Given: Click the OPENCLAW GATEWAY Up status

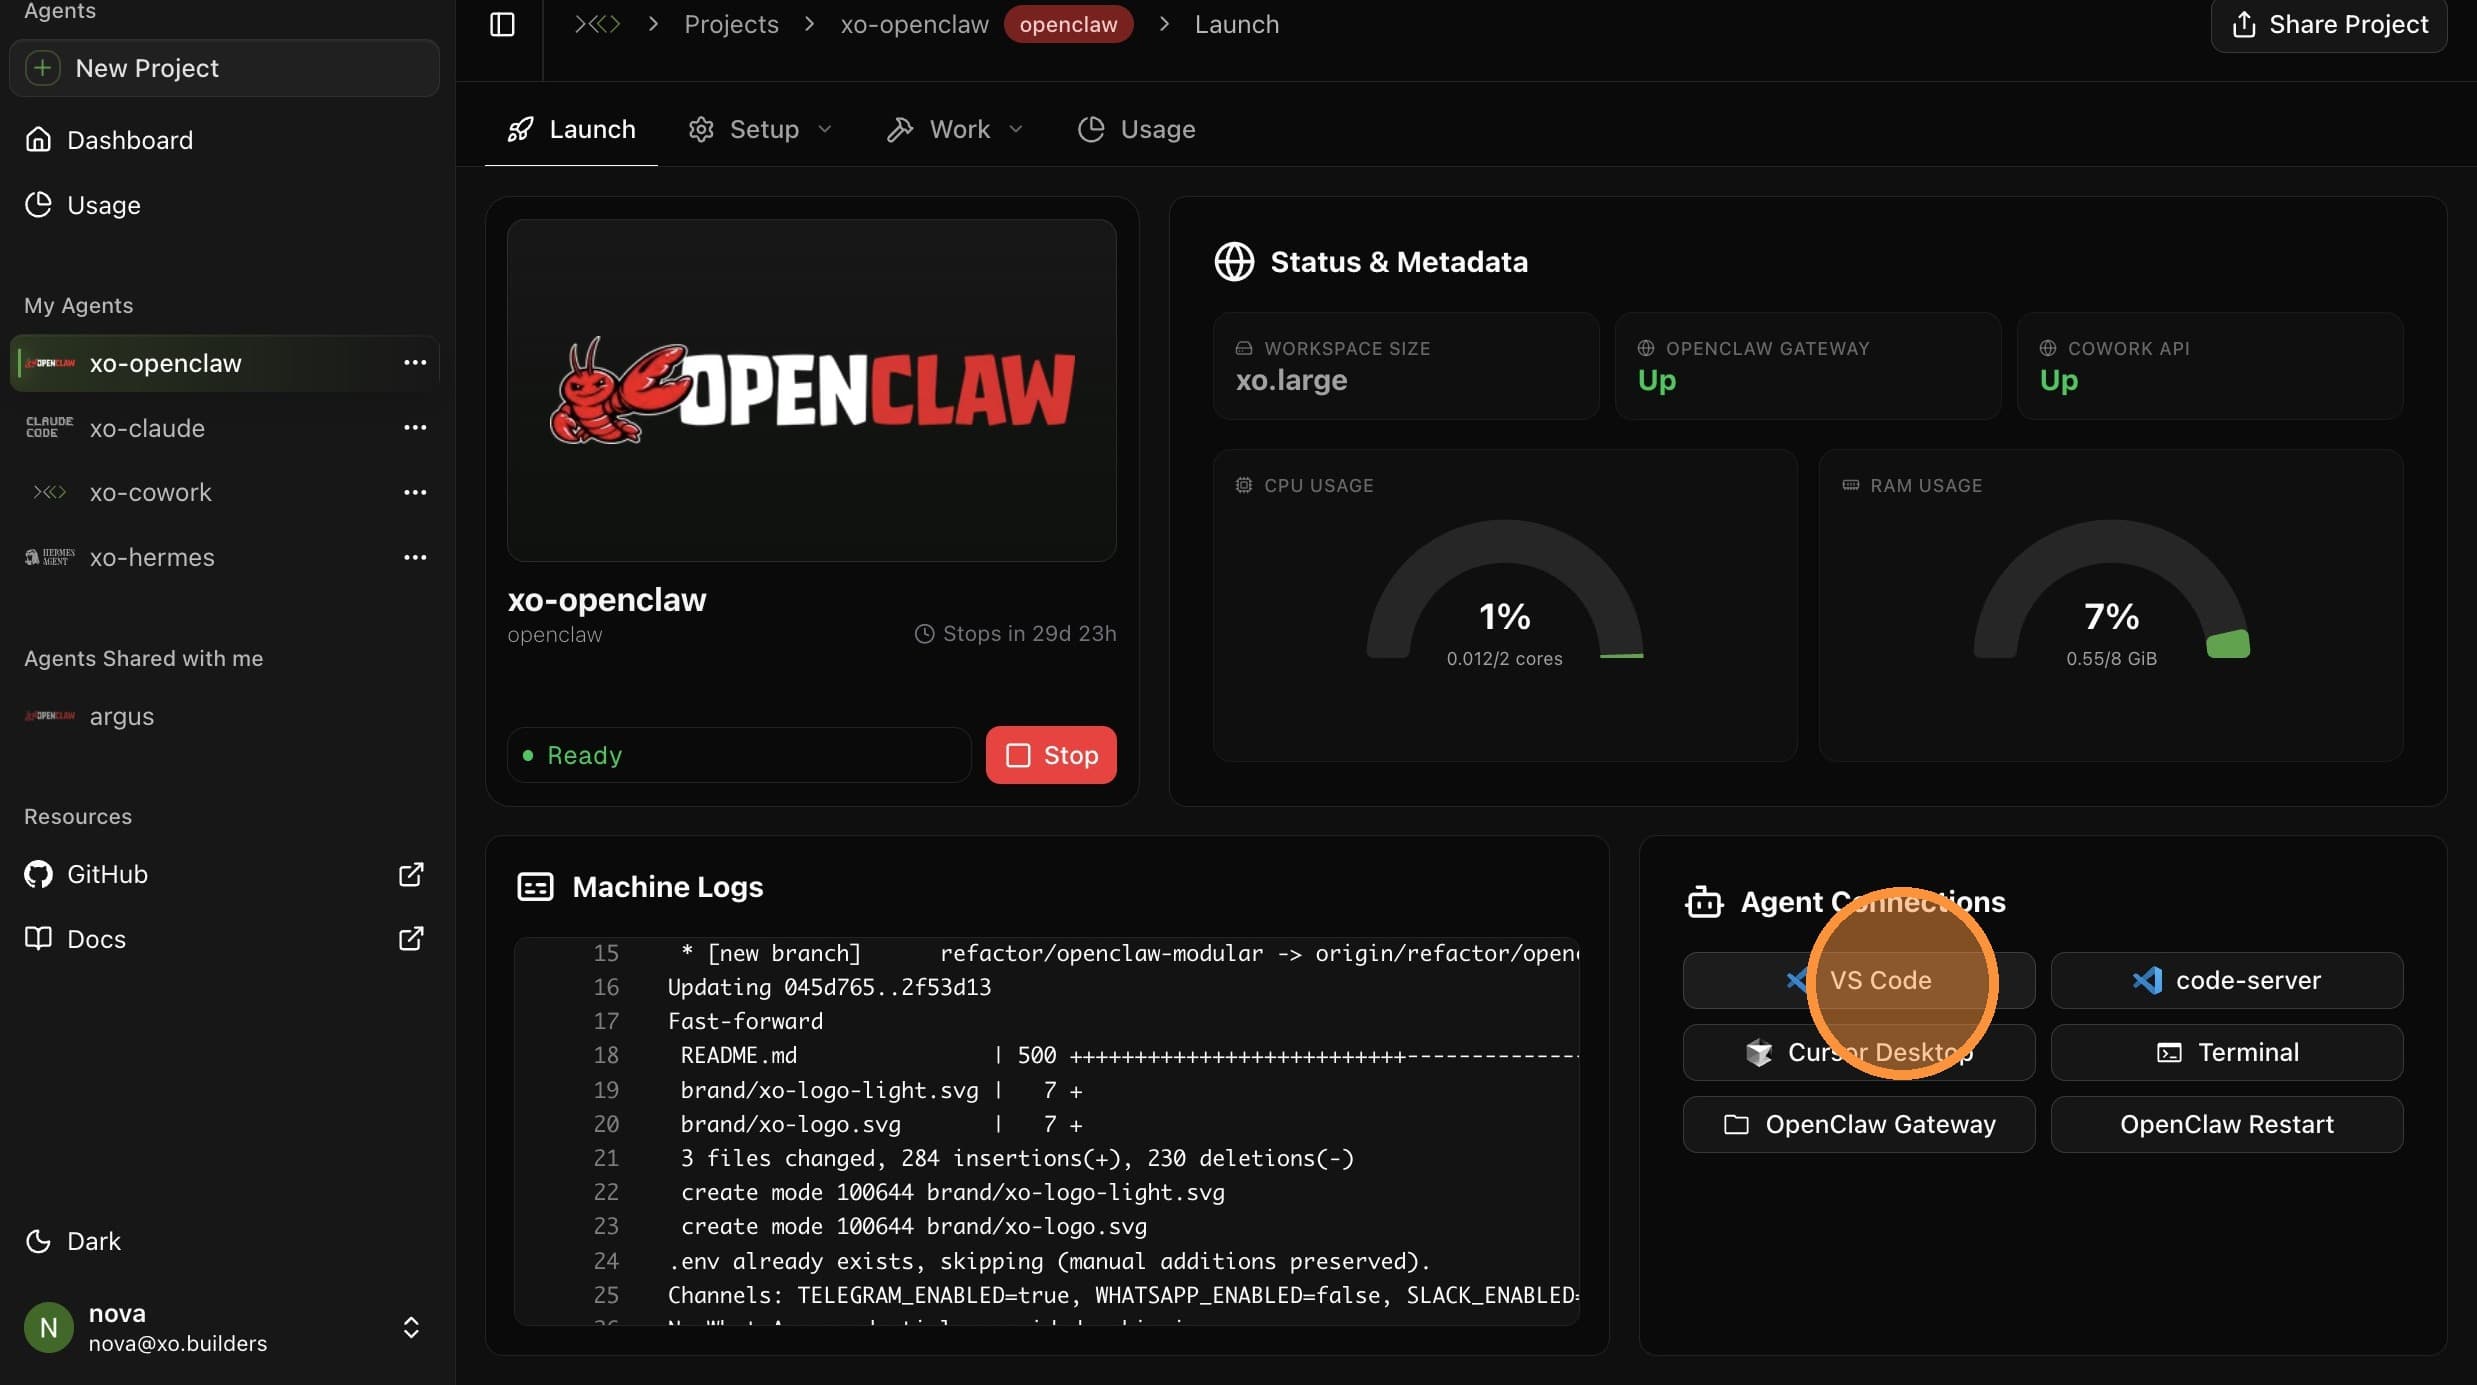Looking at the screenshot, I should click(x=1657, y=380).
